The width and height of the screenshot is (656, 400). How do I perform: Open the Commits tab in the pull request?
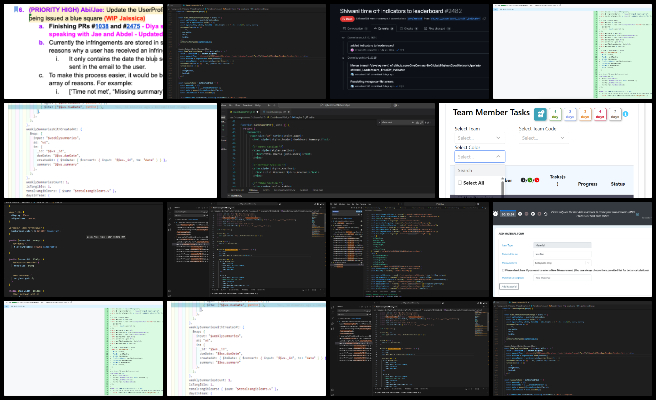coord(383,28)
